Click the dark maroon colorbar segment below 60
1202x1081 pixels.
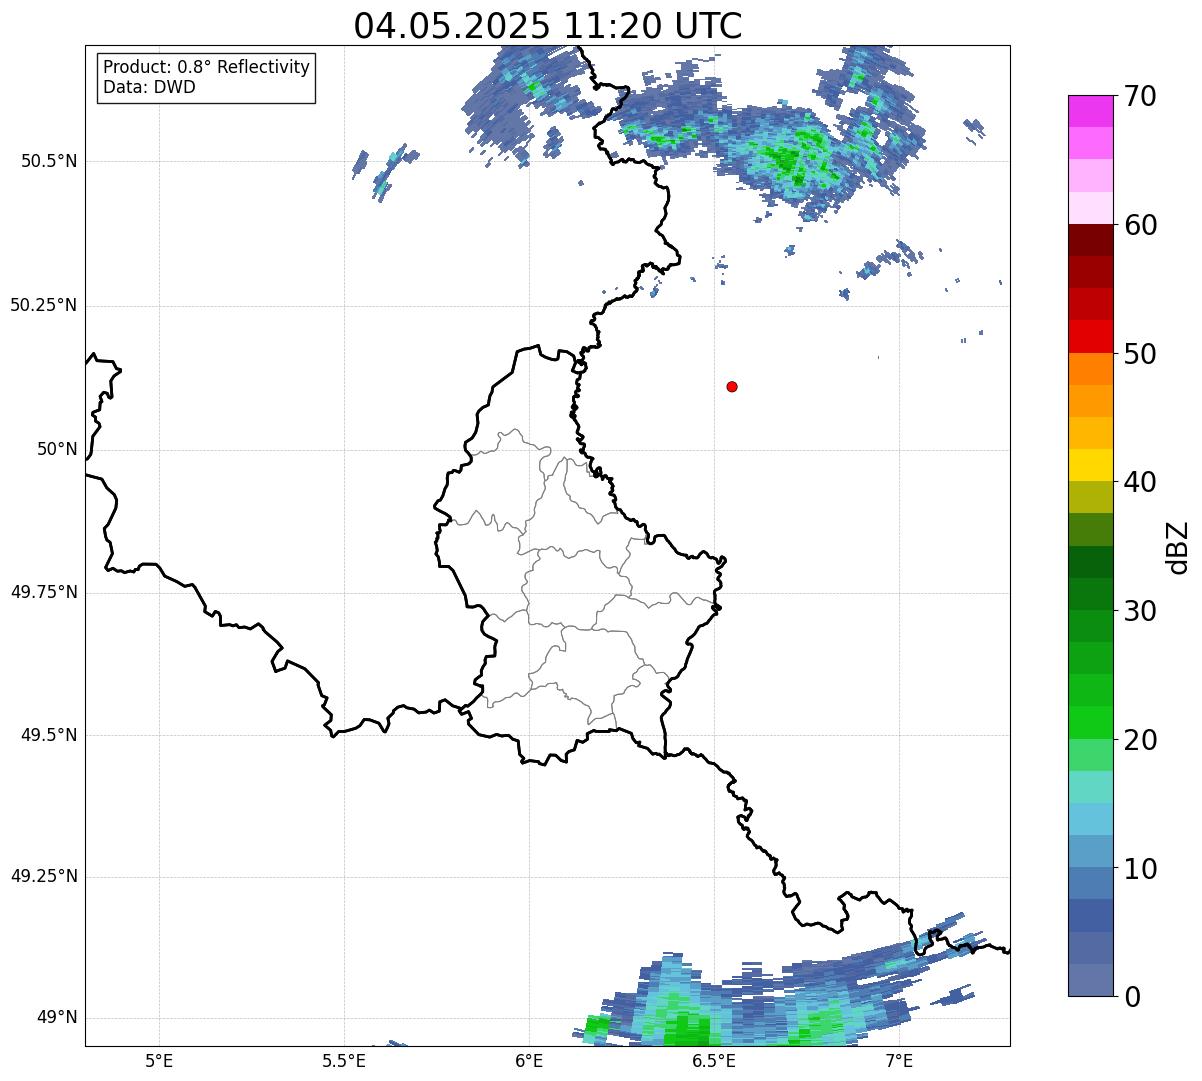coord(1090,240)
